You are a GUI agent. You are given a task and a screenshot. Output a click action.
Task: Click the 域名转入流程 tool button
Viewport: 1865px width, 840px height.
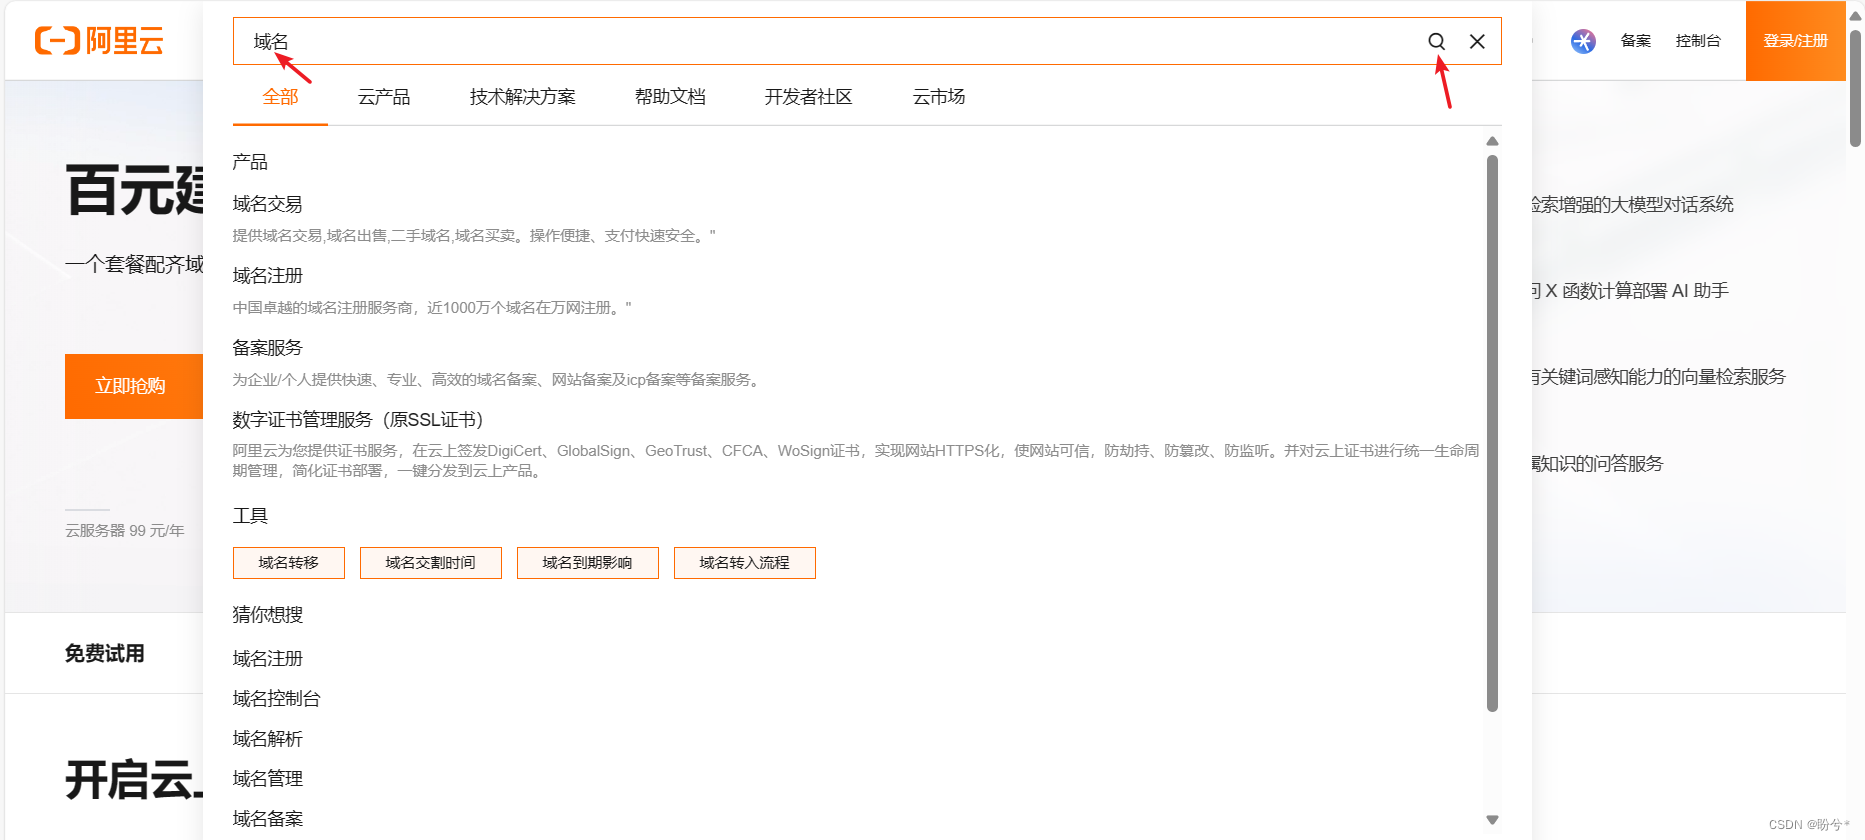[745, 563]
